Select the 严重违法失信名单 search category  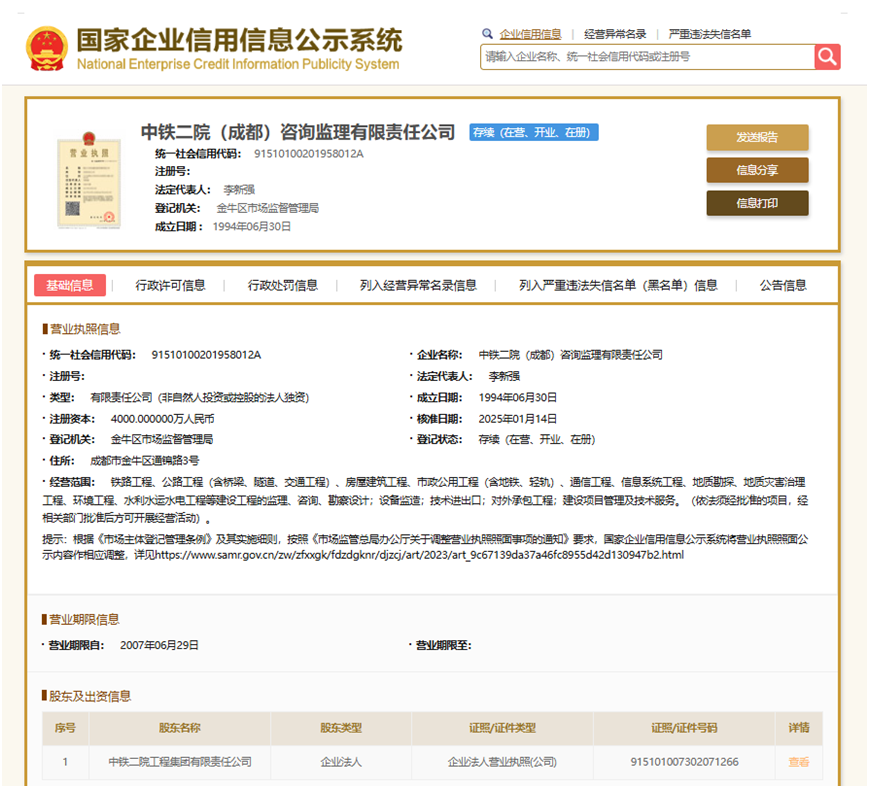pyautogui.click(x=709, y=34)
